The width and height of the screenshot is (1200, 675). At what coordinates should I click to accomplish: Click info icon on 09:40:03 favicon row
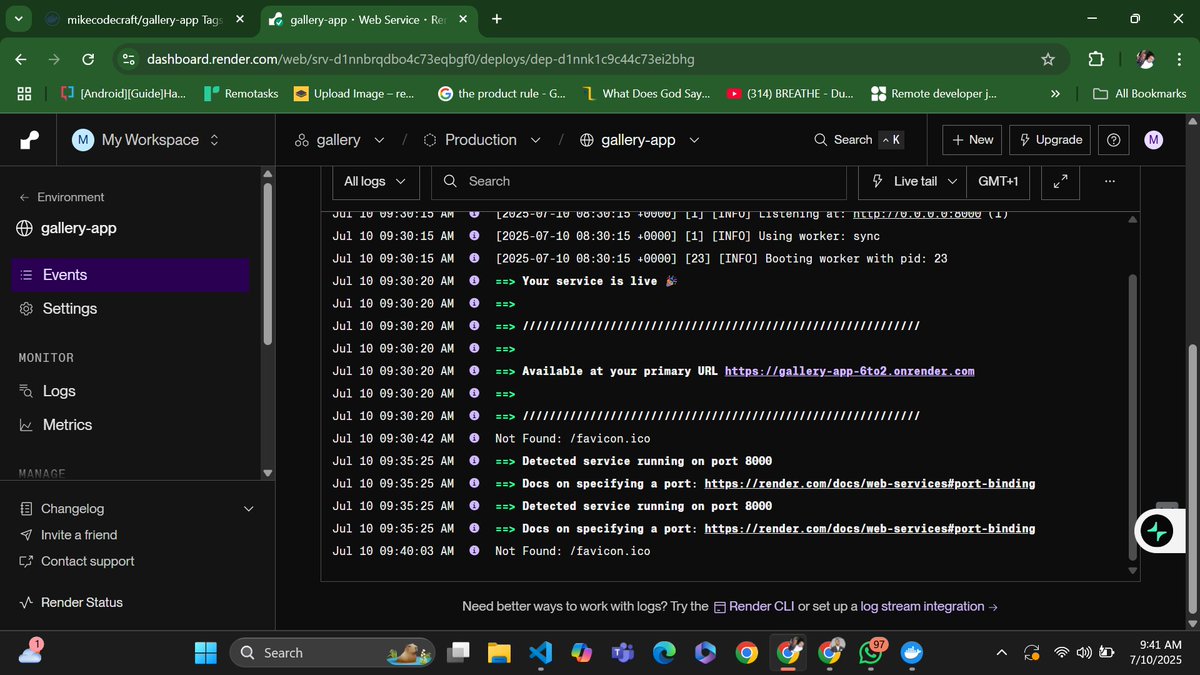coord(474,551)
